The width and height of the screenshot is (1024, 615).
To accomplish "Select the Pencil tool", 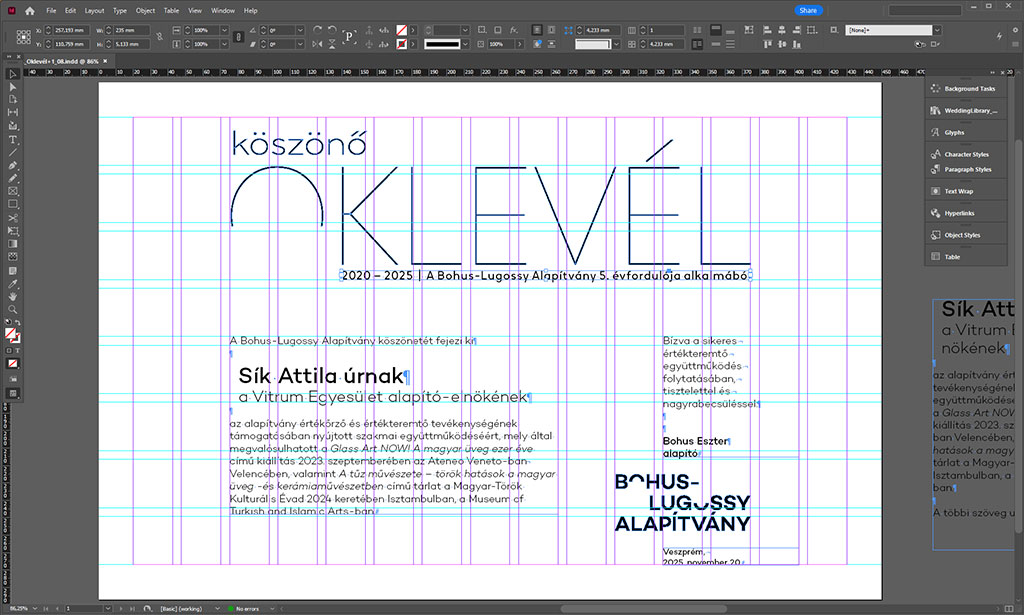I will [x=12, y=178].
